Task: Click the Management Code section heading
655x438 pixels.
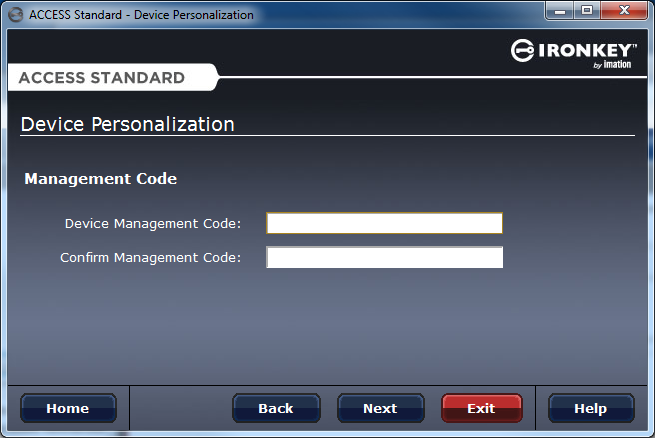Action: click(100, 179)
